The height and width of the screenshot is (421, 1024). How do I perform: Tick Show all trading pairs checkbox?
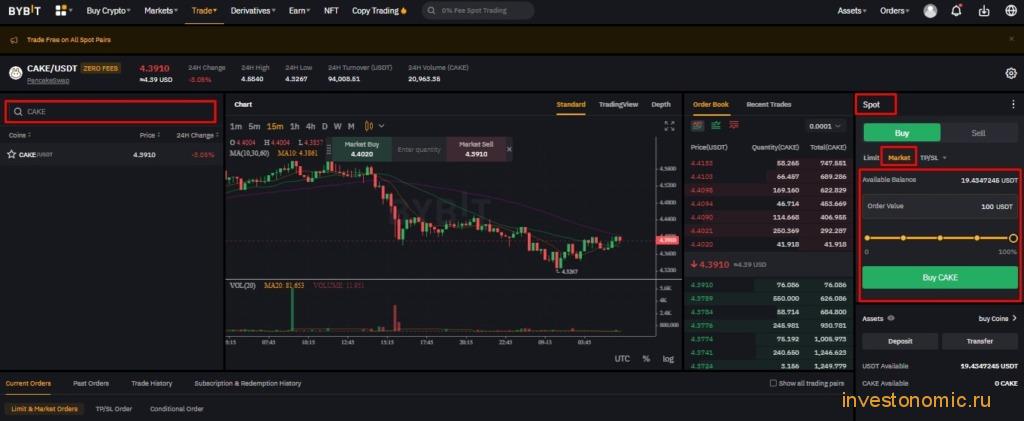coord(773,383)
